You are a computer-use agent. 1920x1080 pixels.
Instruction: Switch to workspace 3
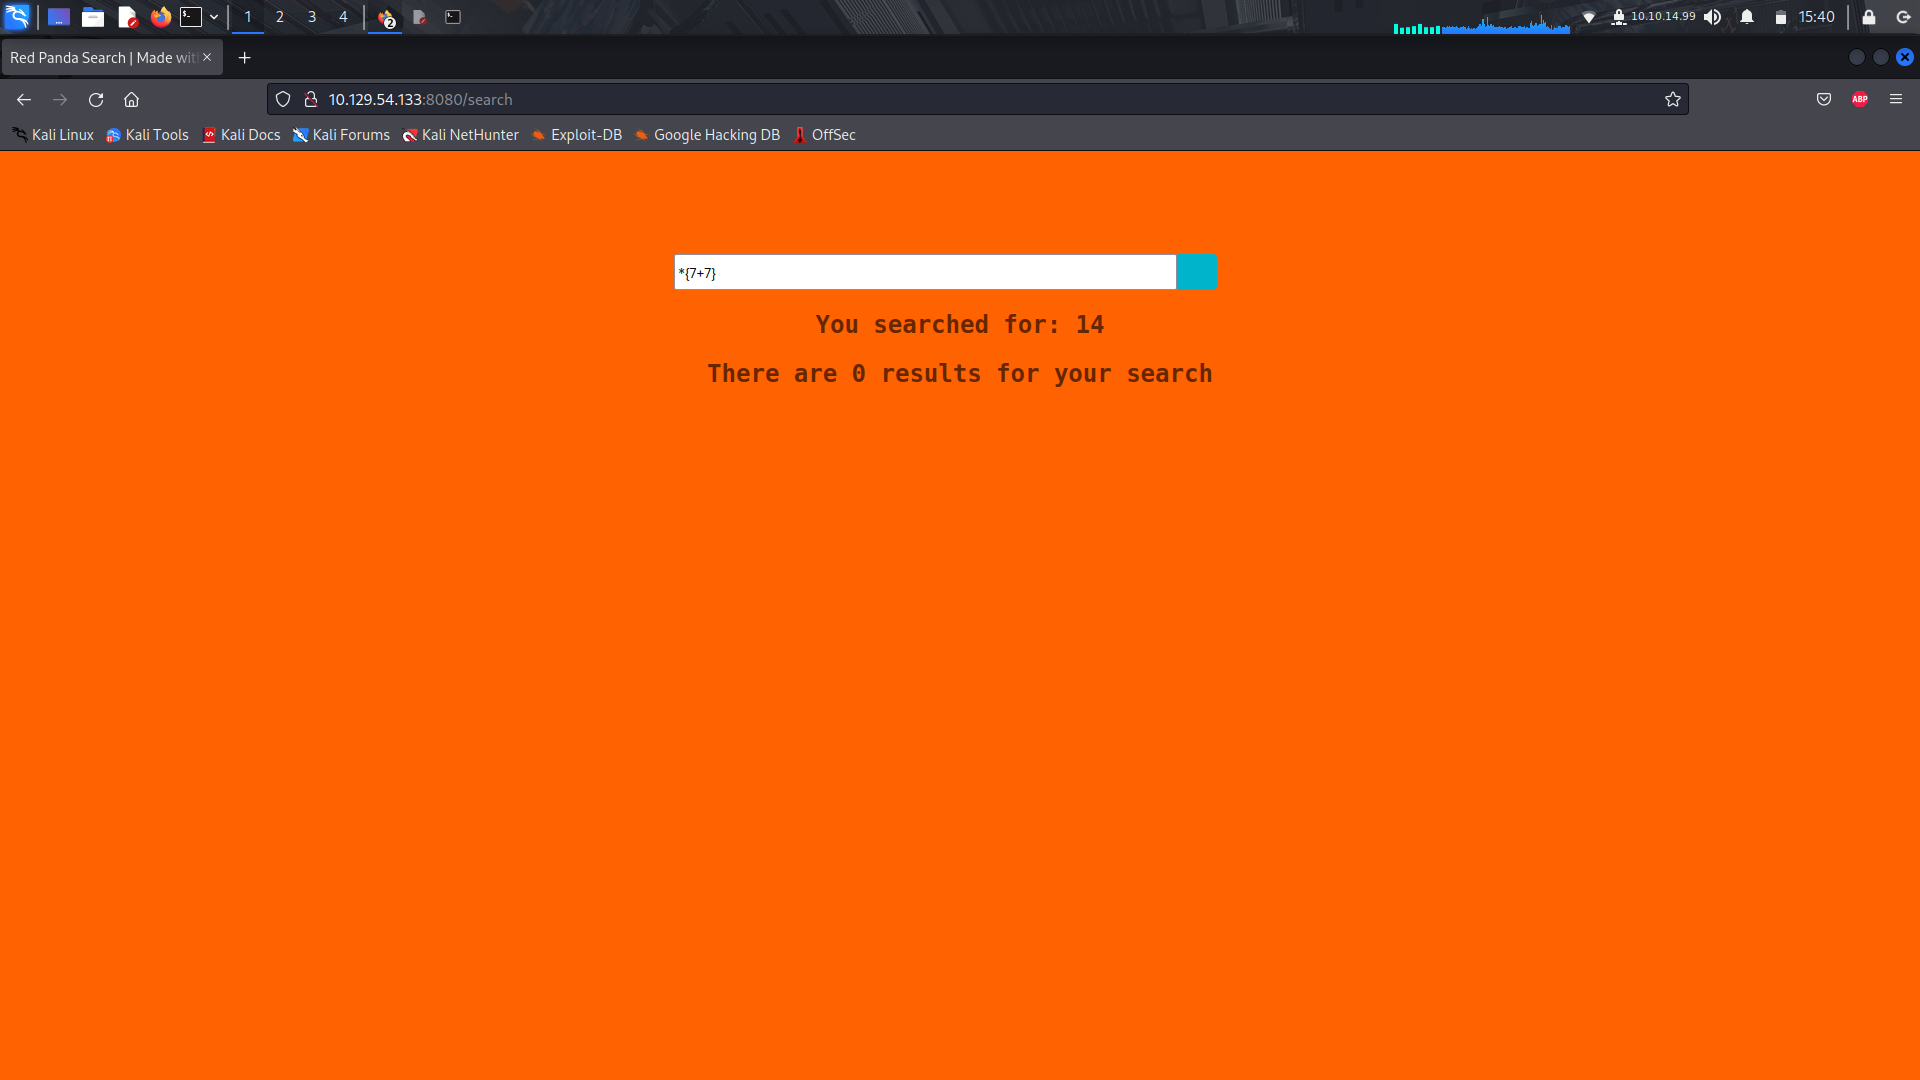311,17
